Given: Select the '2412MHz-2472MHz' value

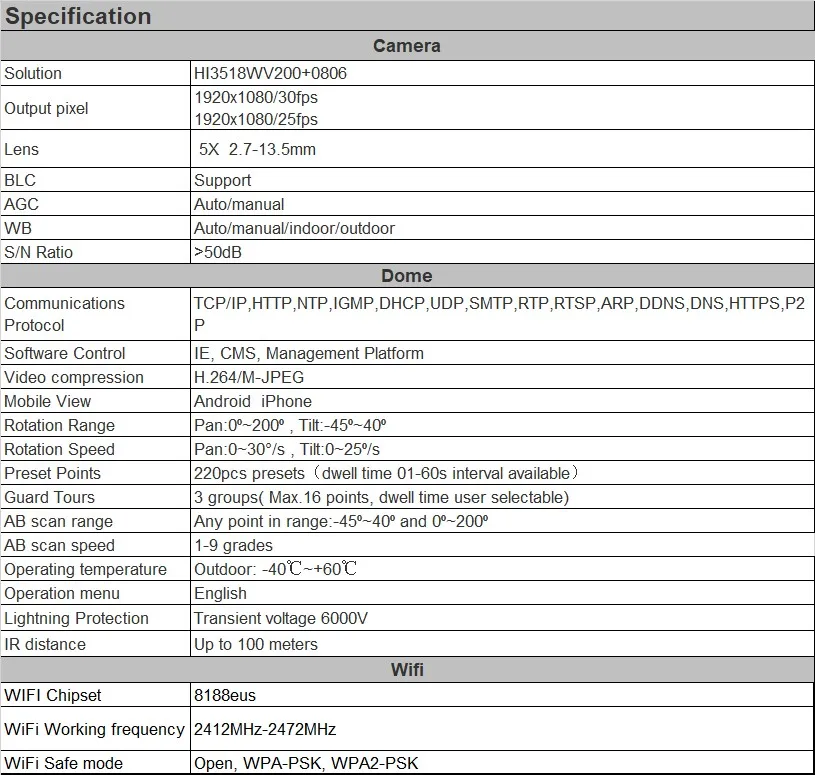Looking at the screenshot, I should pyautogui.click(x=265, y=729).
